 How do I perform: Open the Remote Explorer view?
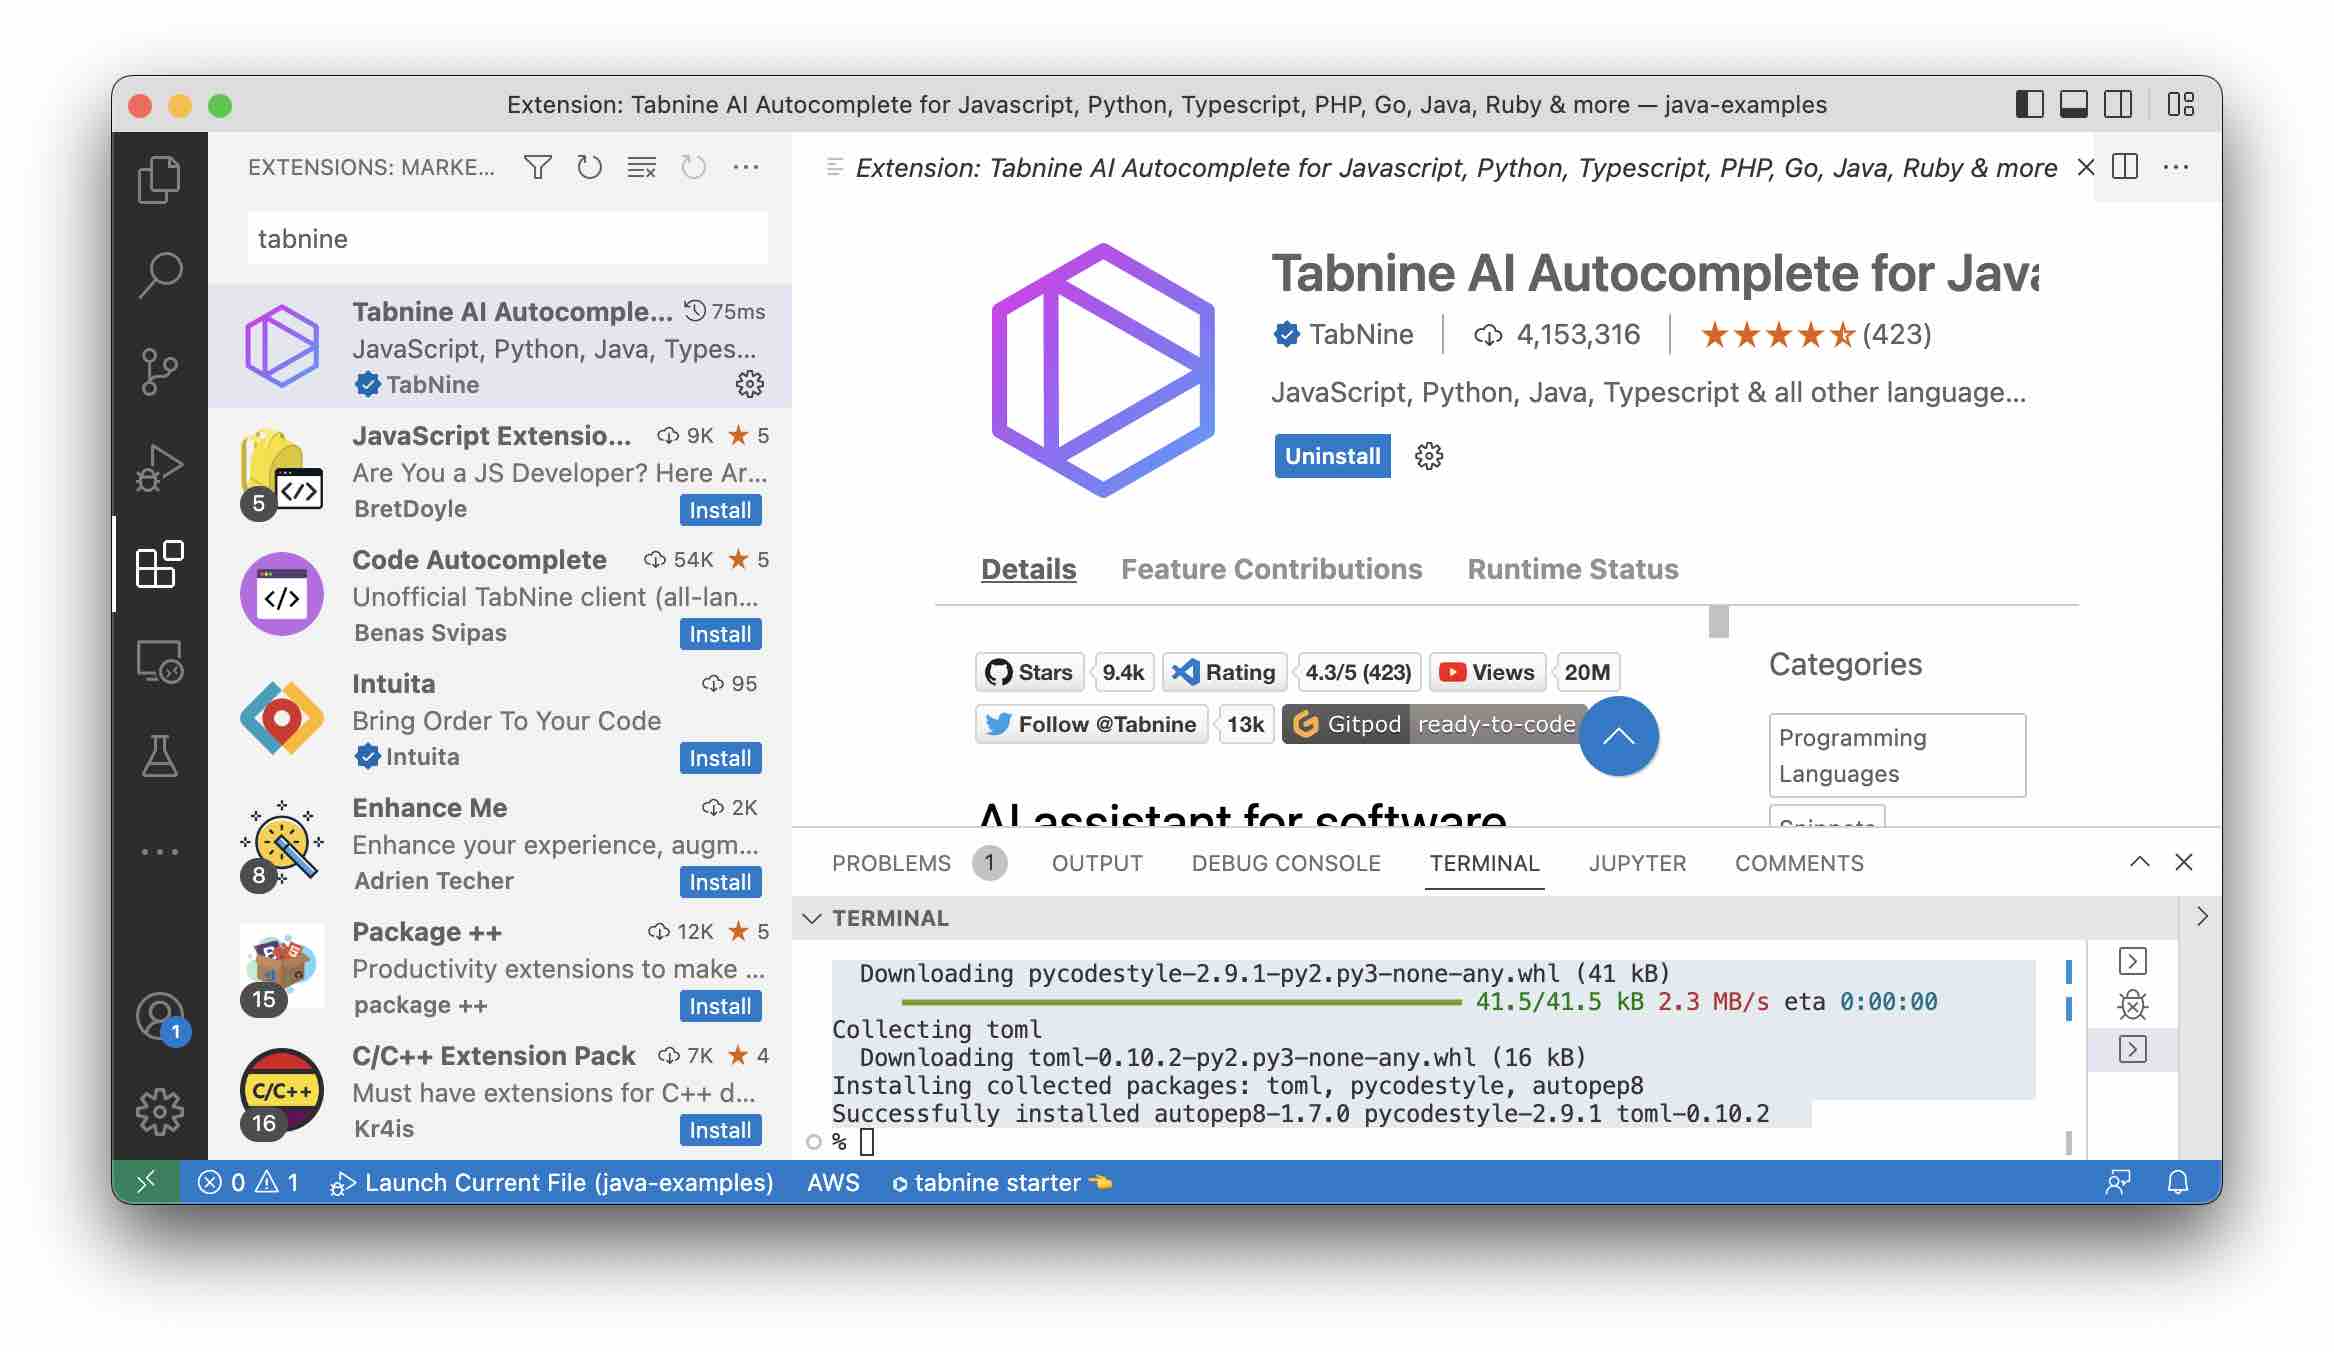(x=160, y=660)
